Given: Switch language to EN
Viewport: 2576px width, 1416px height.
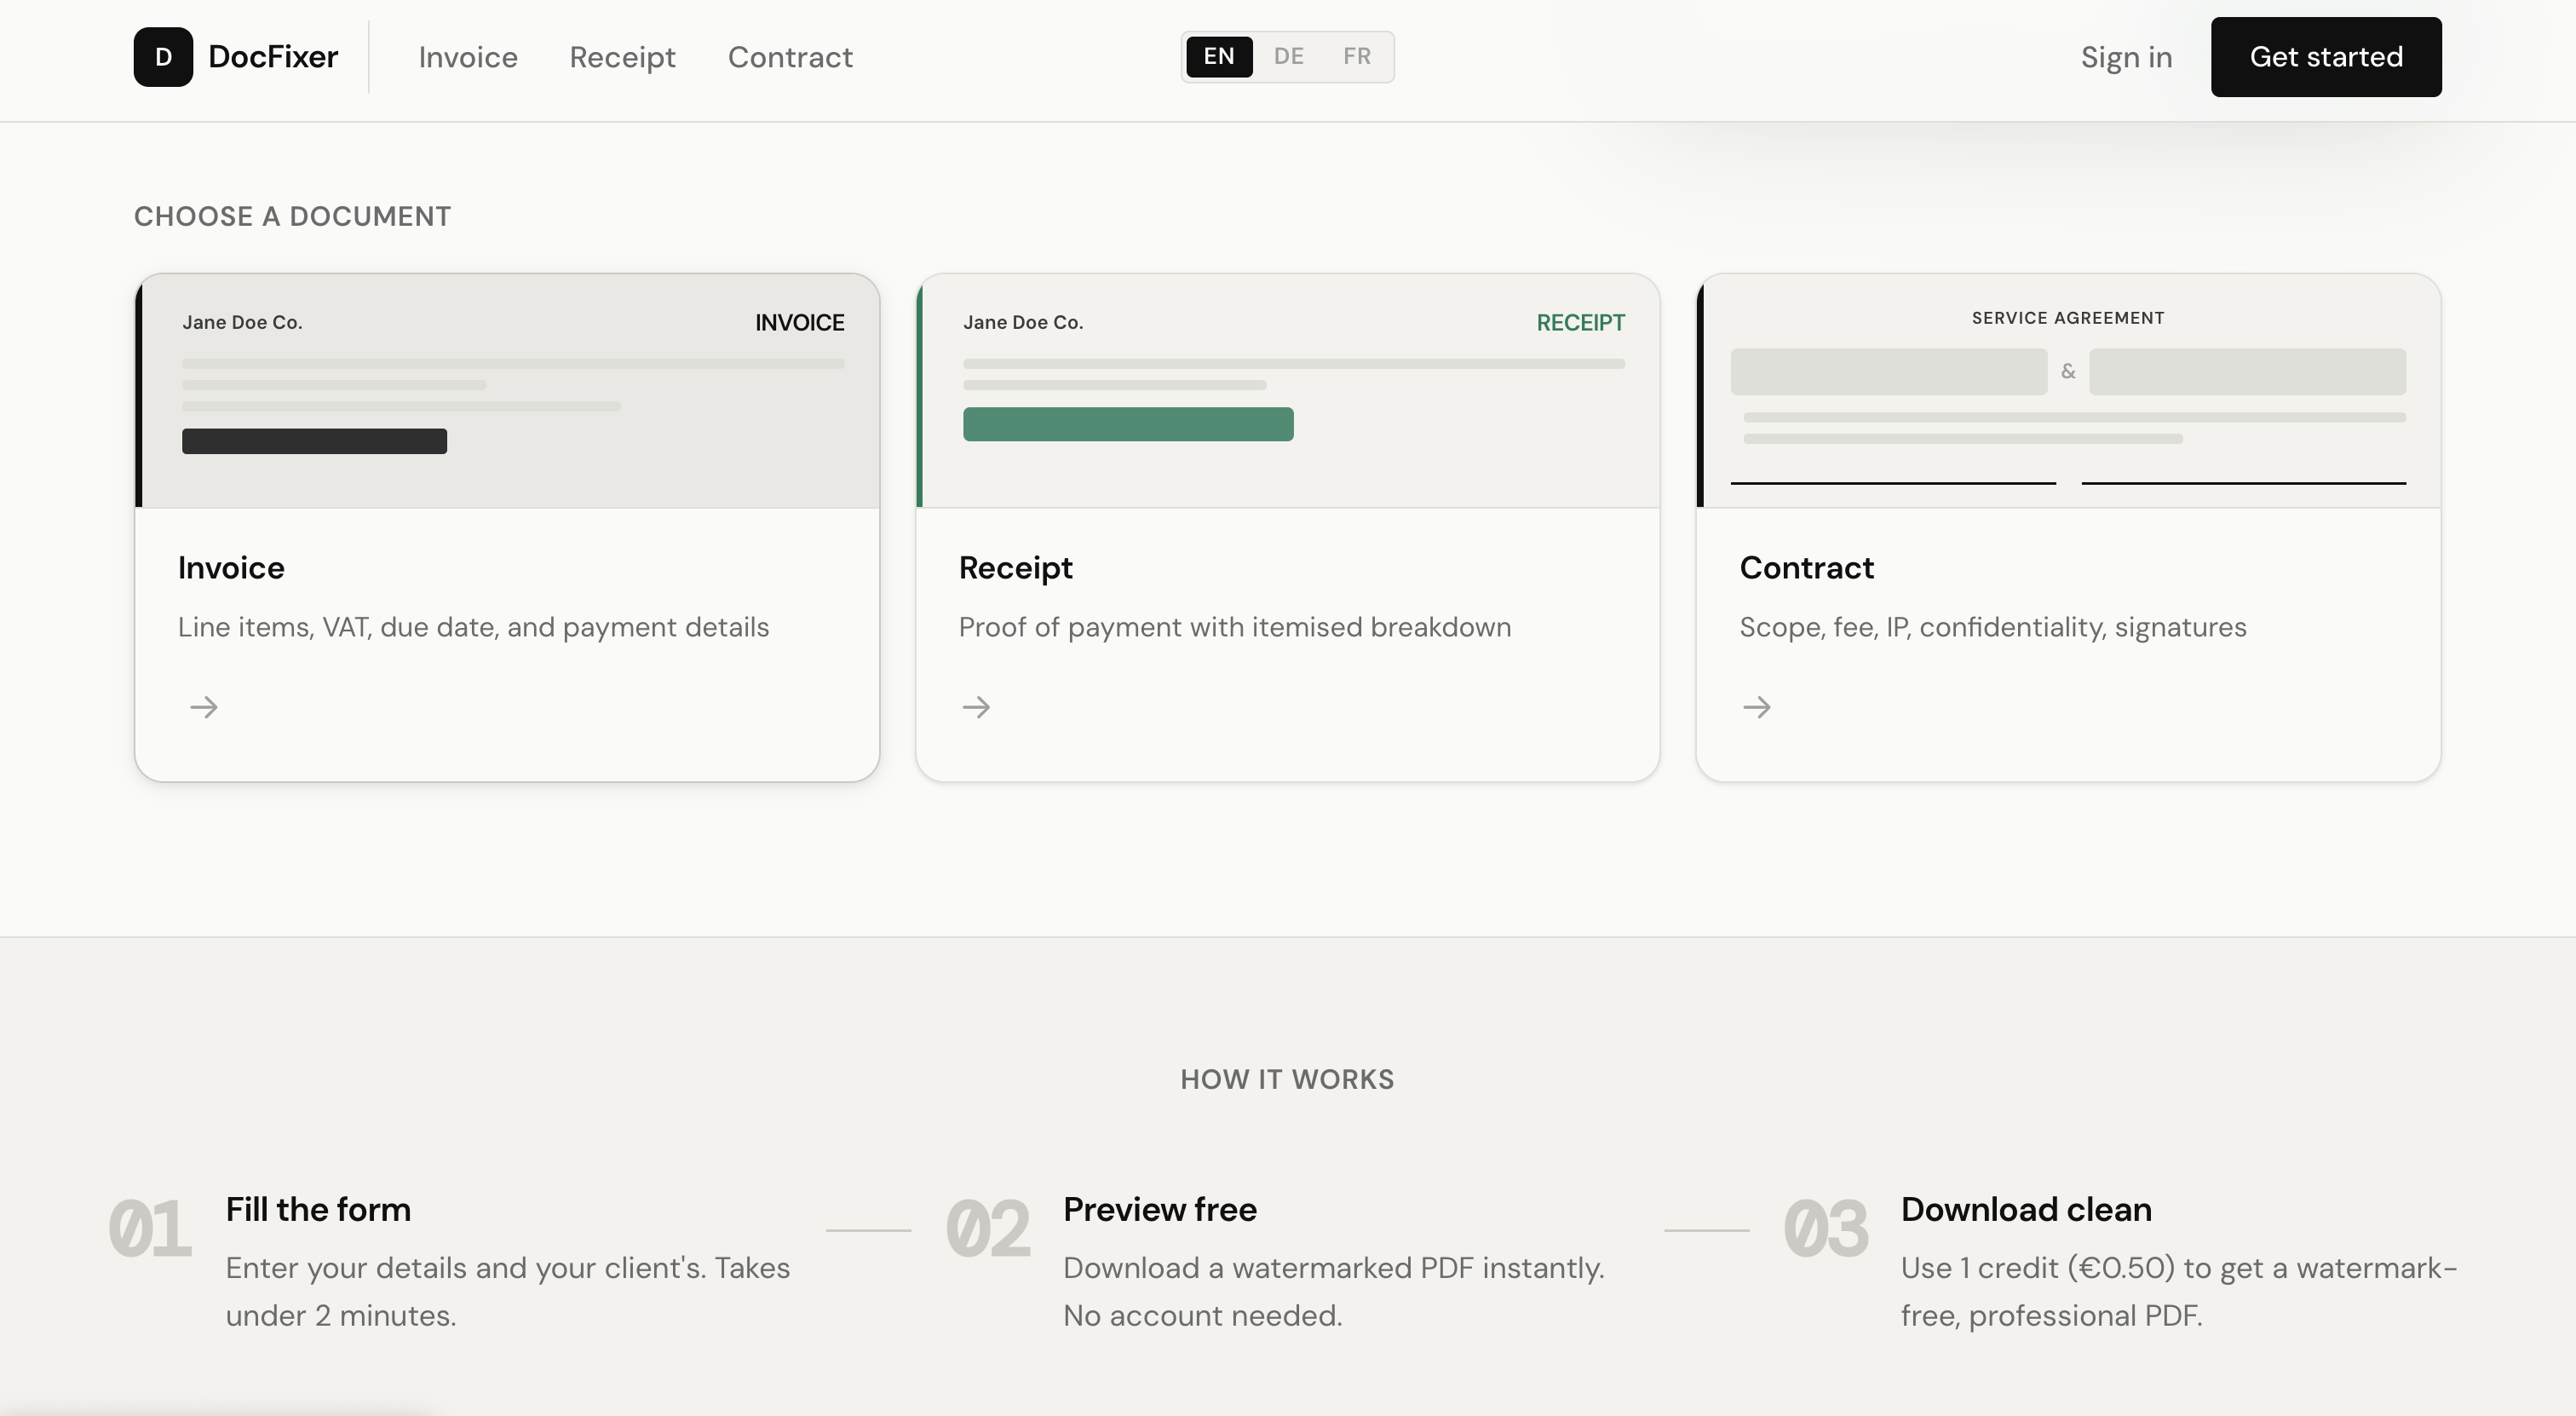Looking at the screenshot, I should click(x=1218, y=57).
